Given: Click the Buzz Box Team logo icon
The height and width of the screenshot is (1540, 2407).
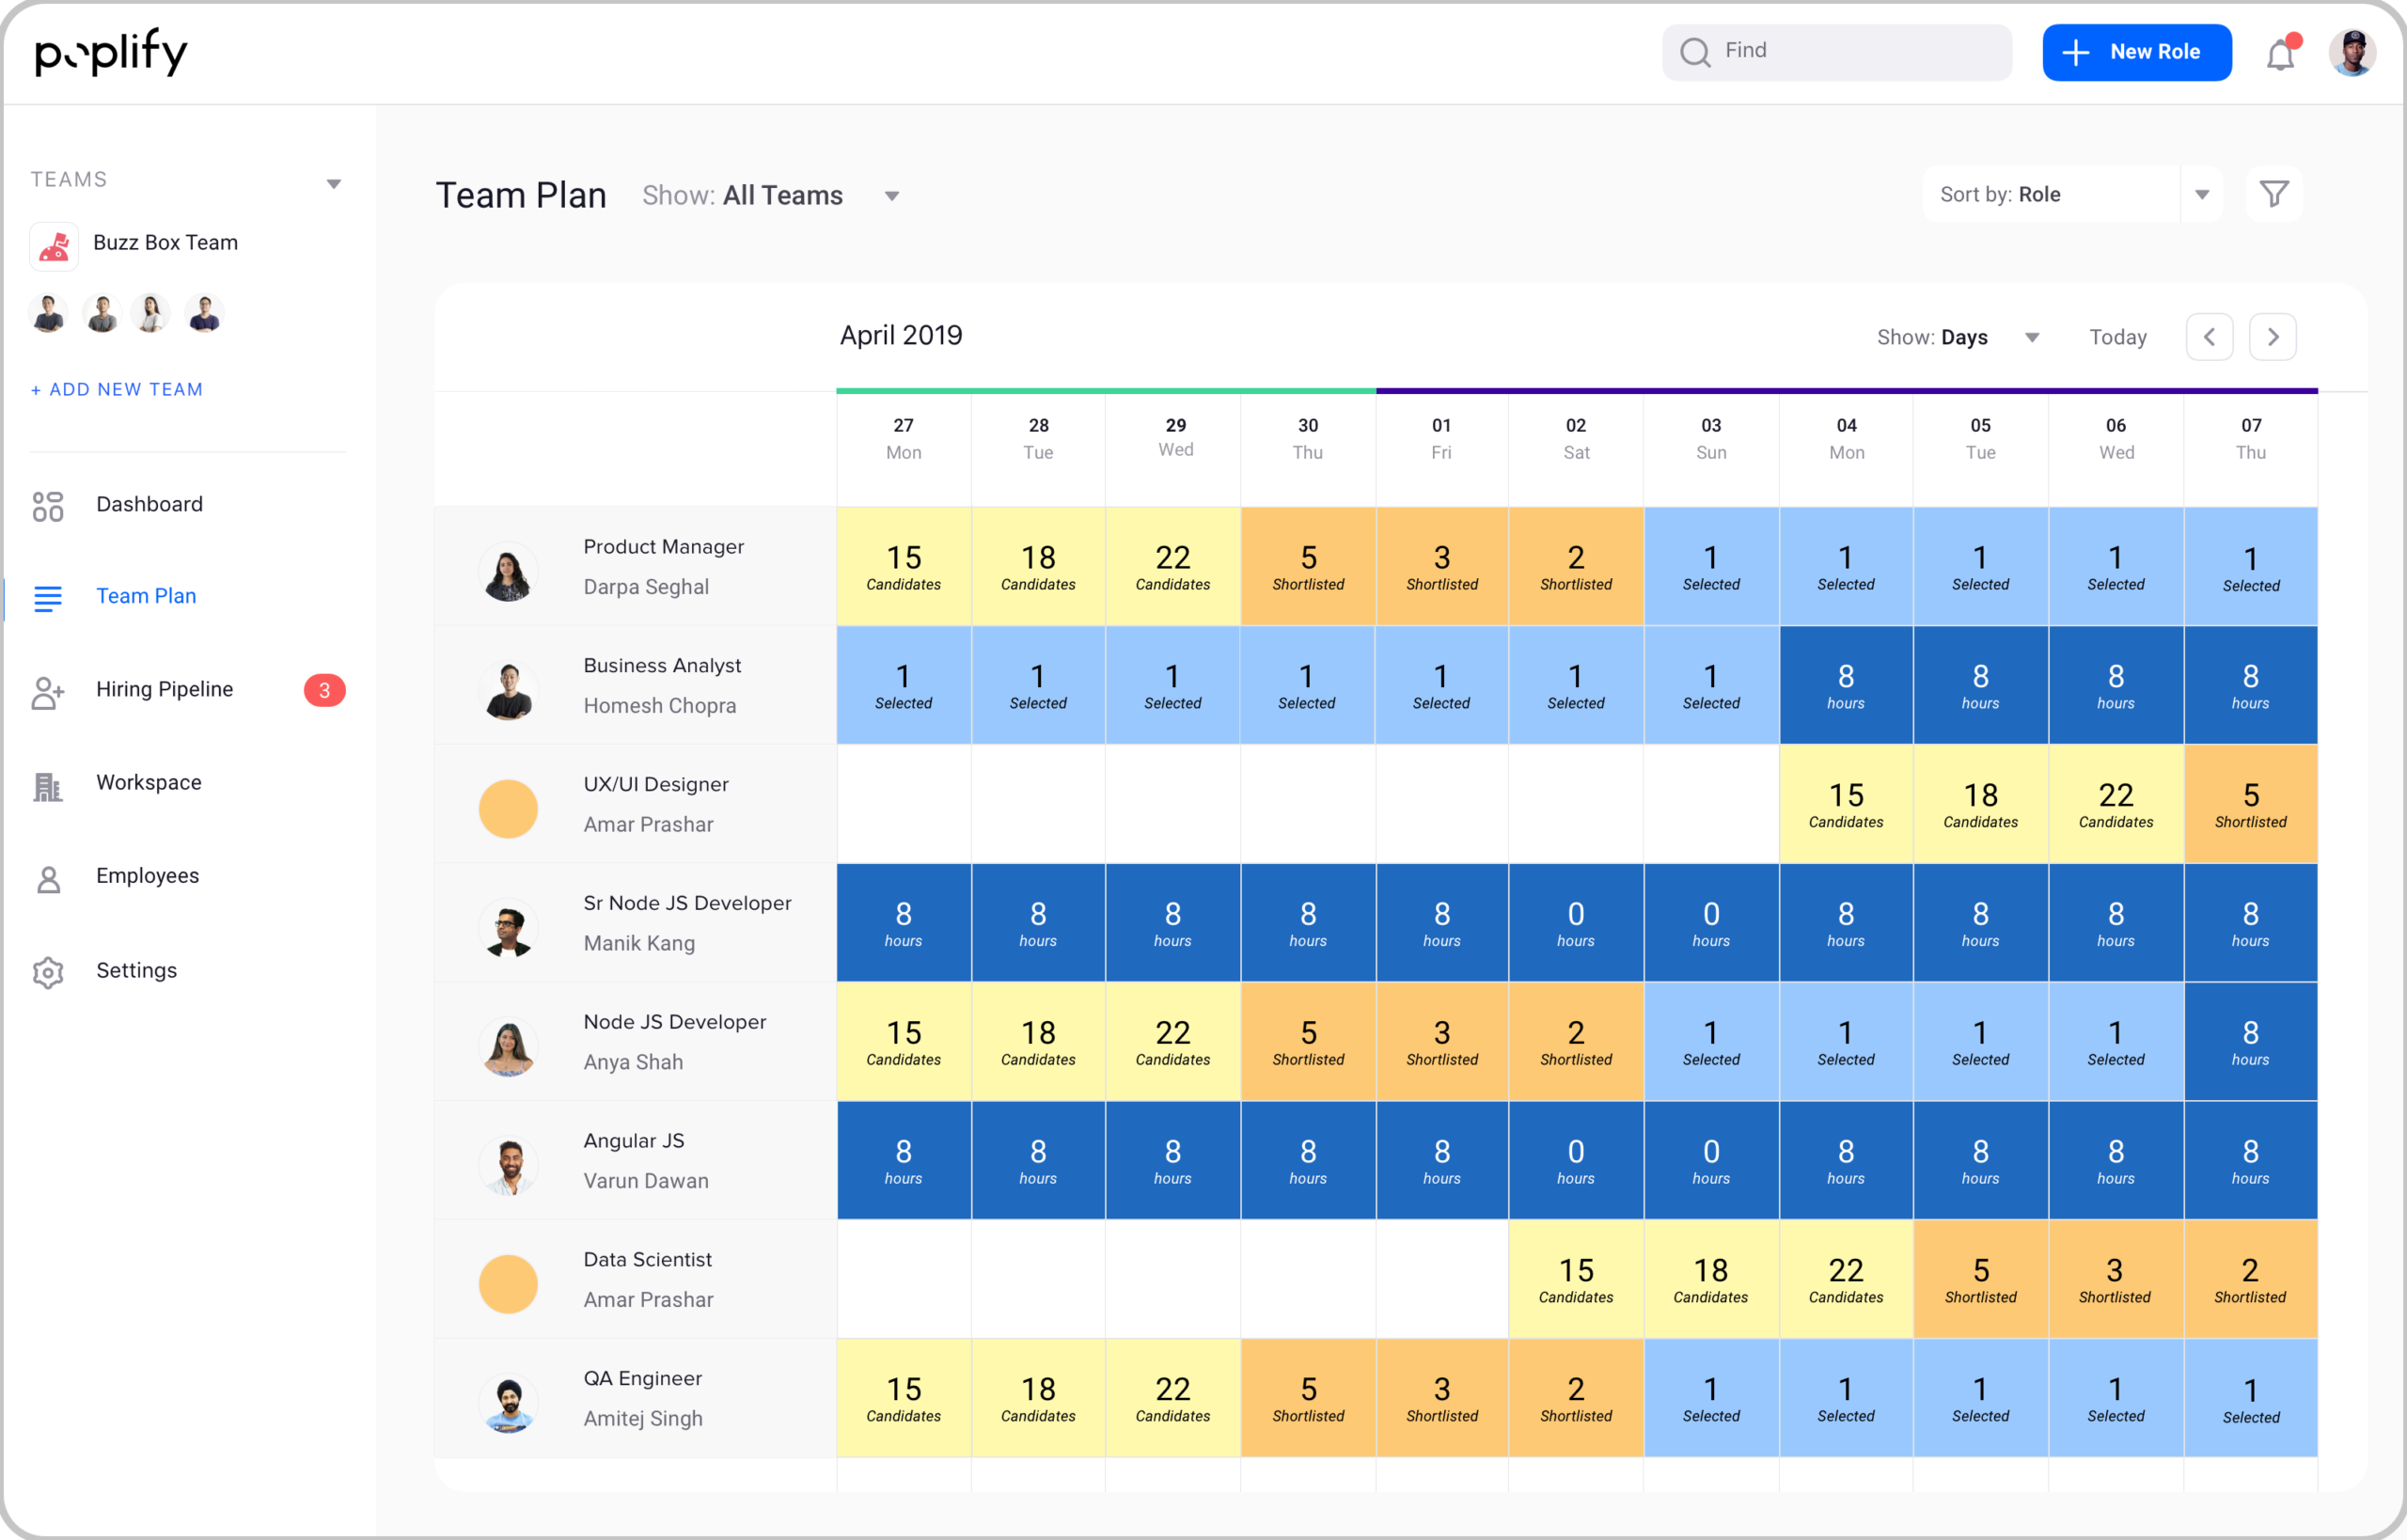Looking at the screenshot, I should click(54, 245).
